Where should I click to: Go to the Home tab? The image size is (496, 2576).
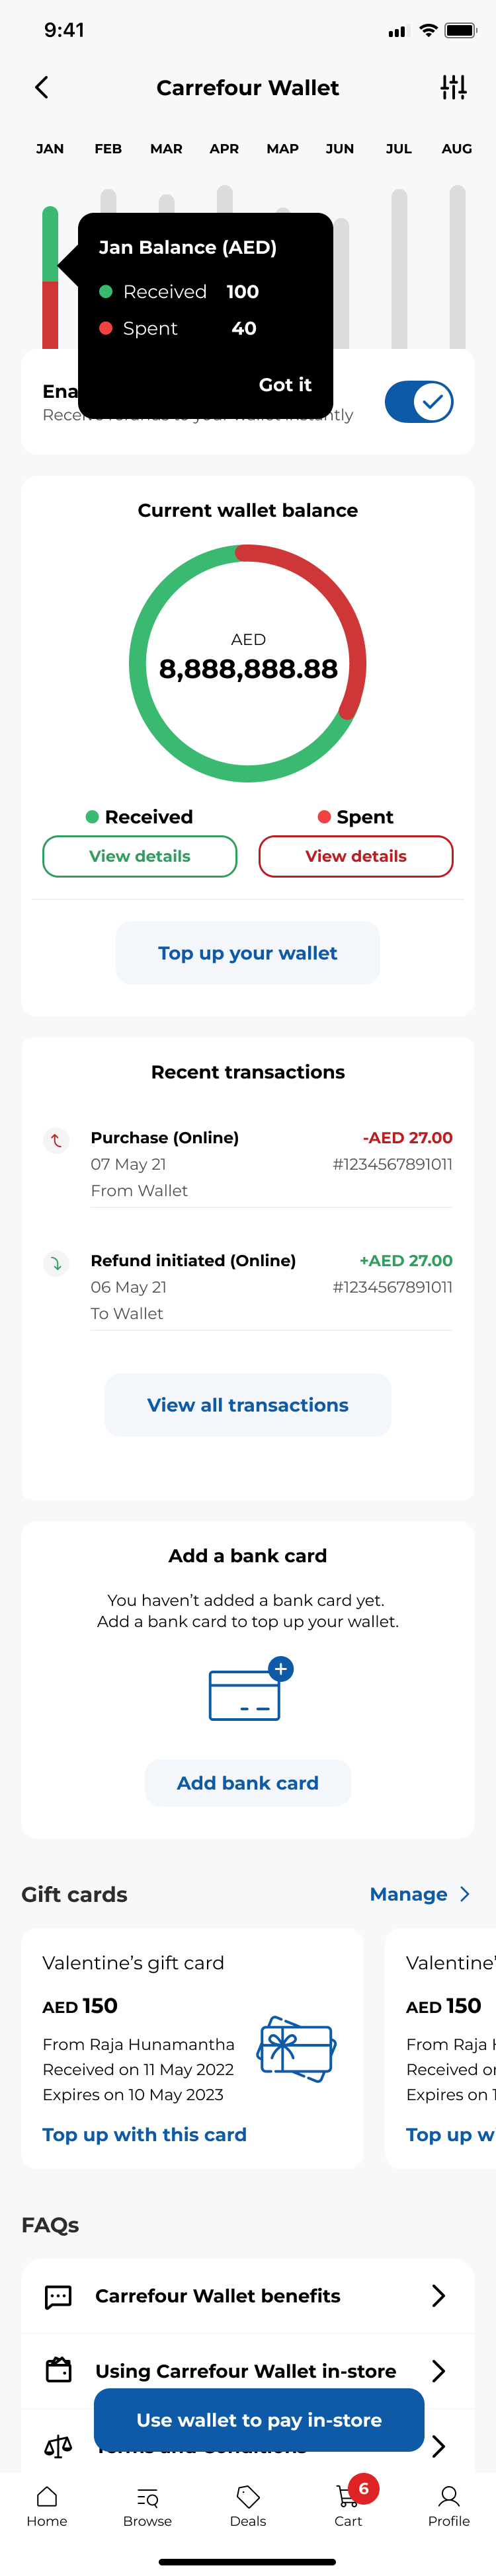[47, 2505]
